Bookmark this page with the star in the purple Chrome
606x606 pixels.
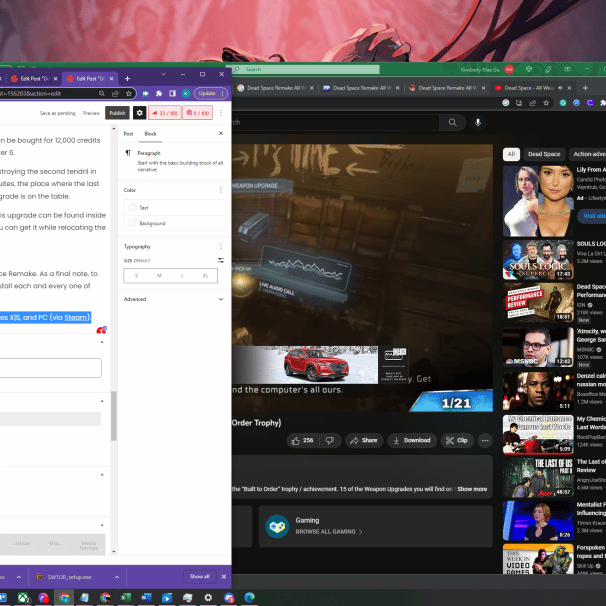(129, 93)
